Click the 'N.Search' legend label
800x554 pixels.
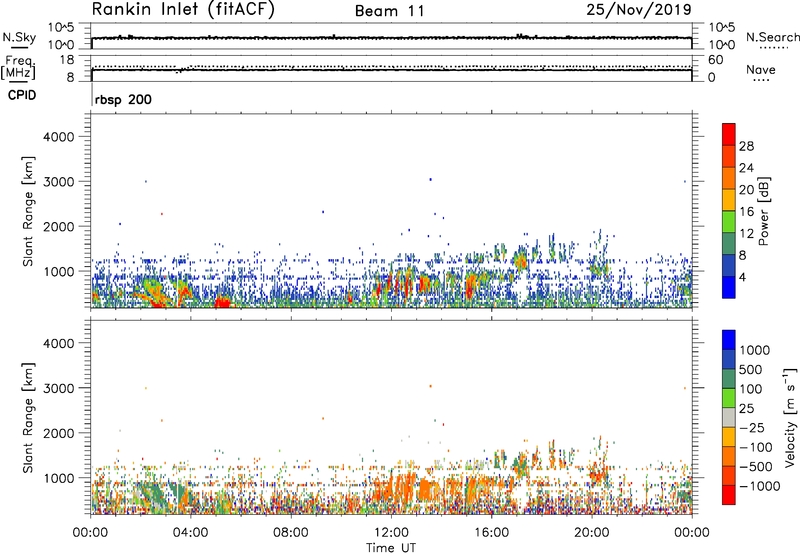[x=772, y=37]
